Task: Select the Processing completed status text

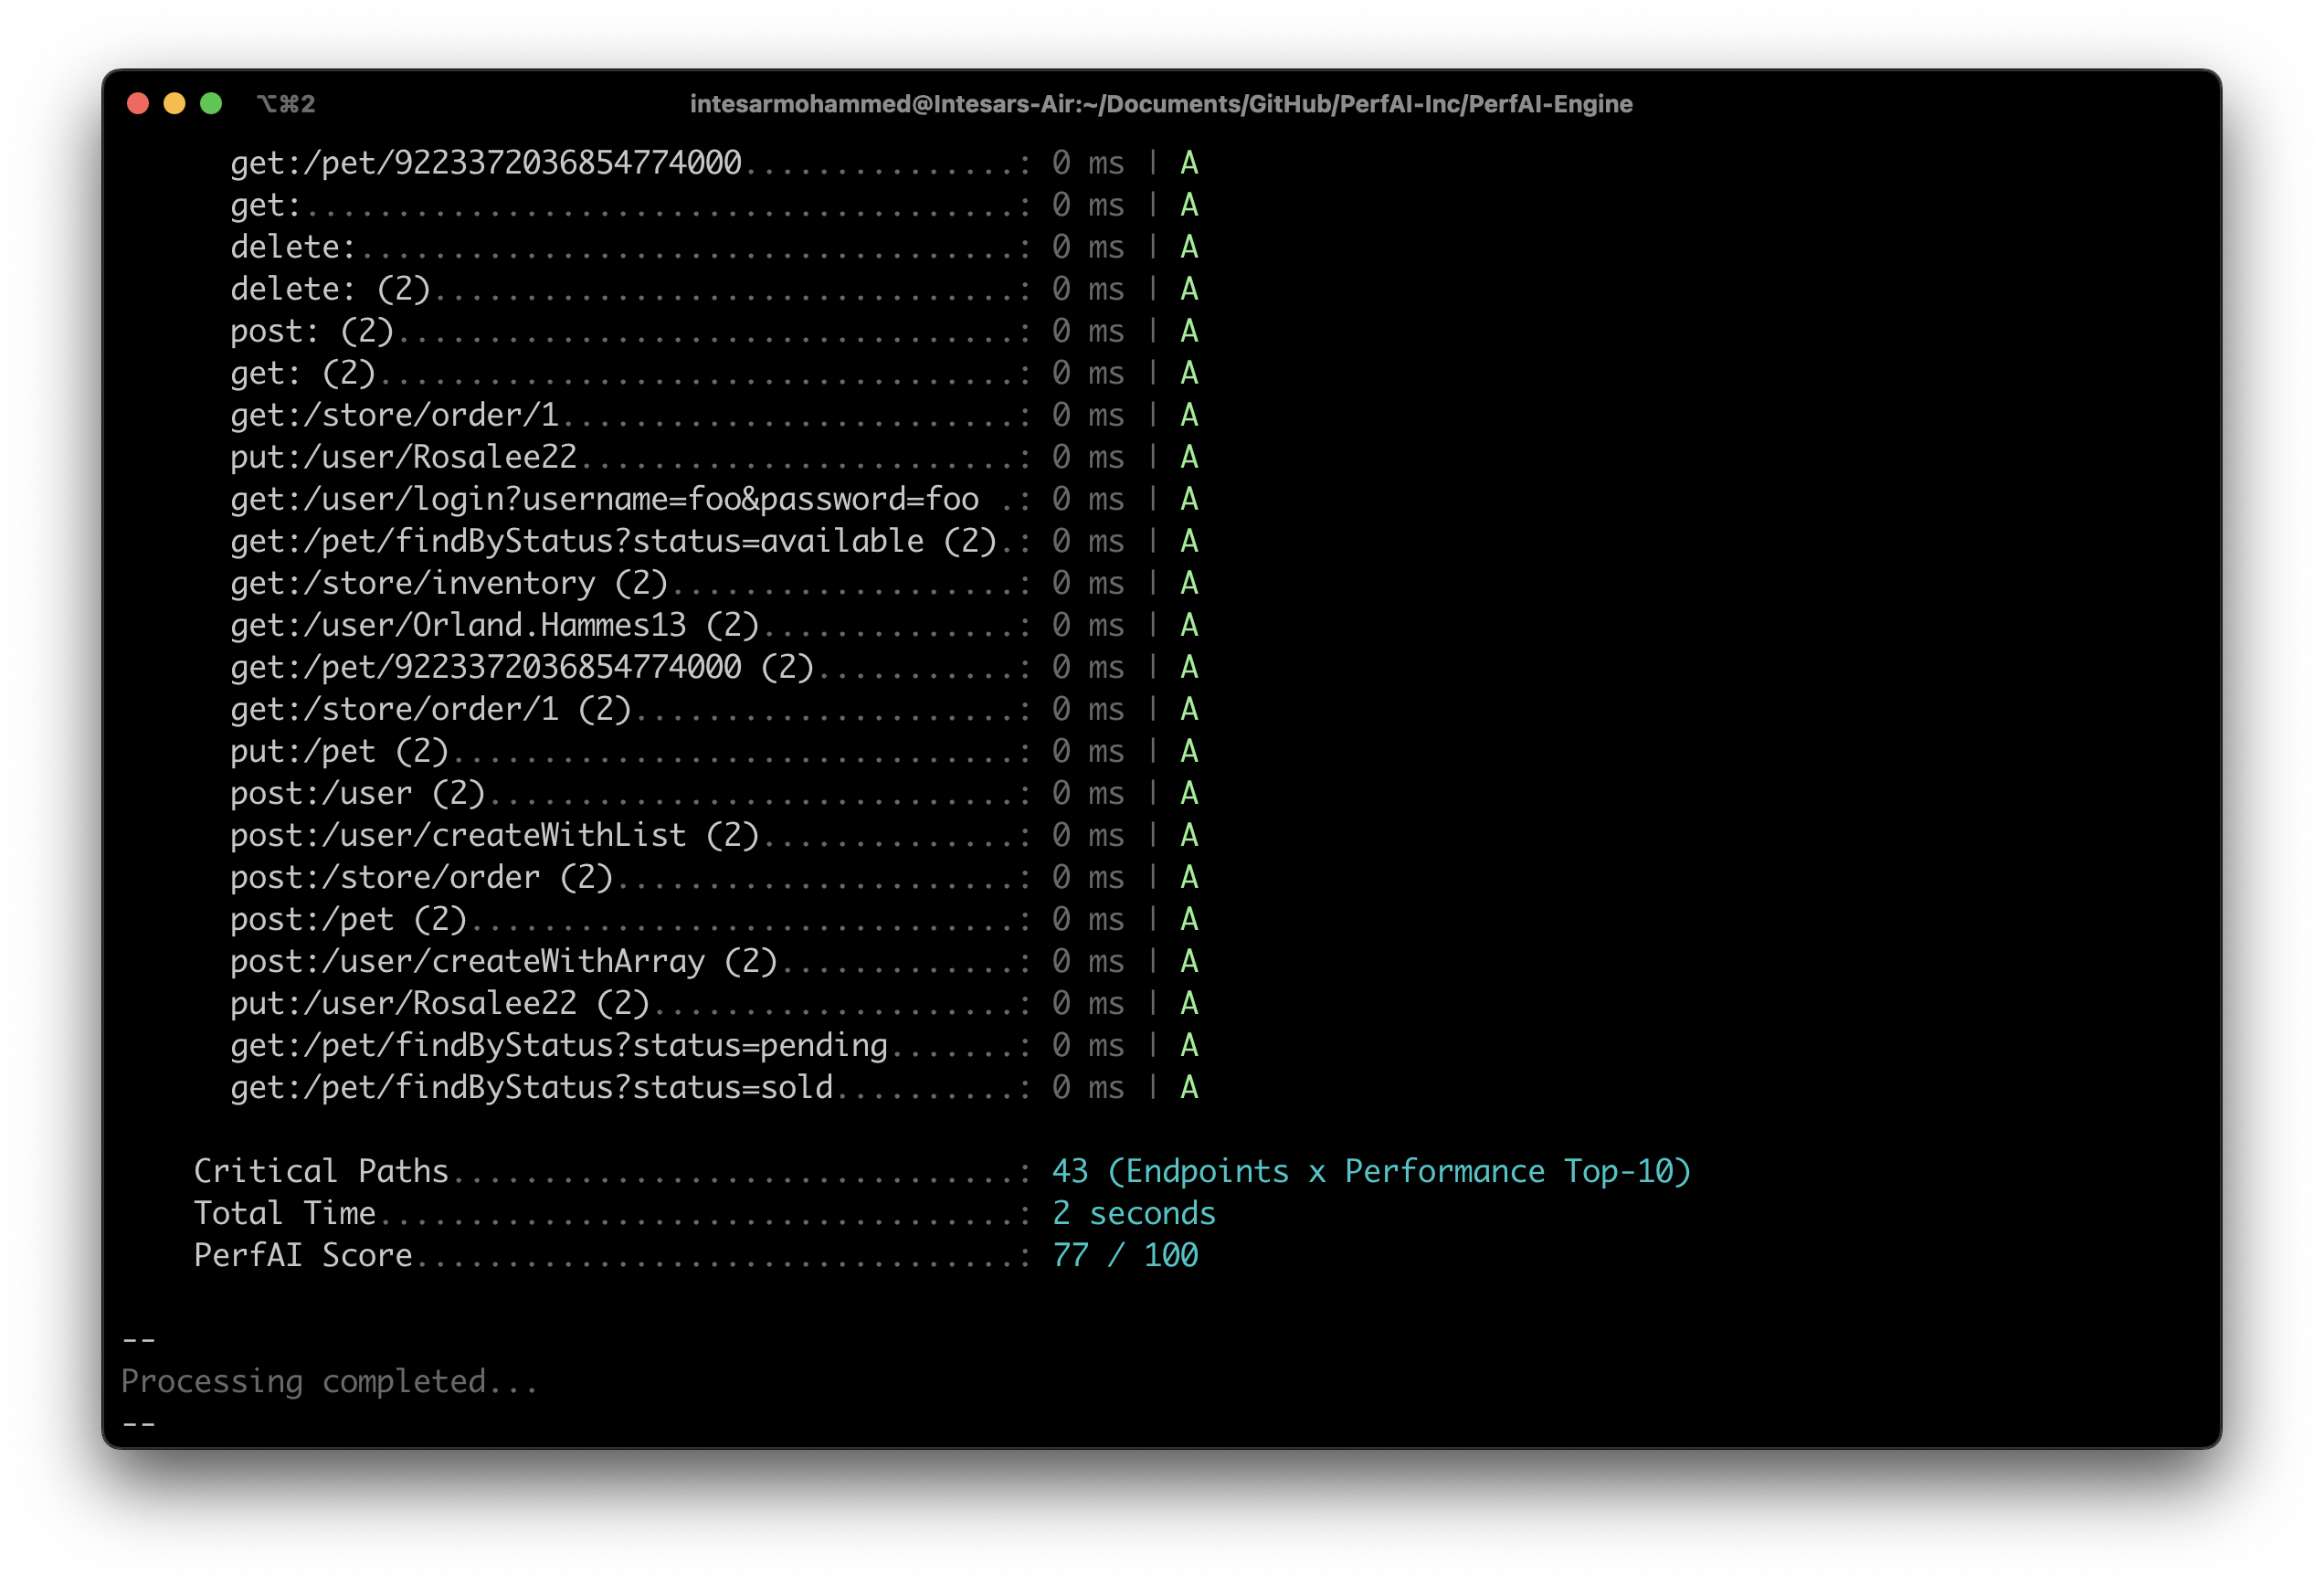Action: point(328,1380)
